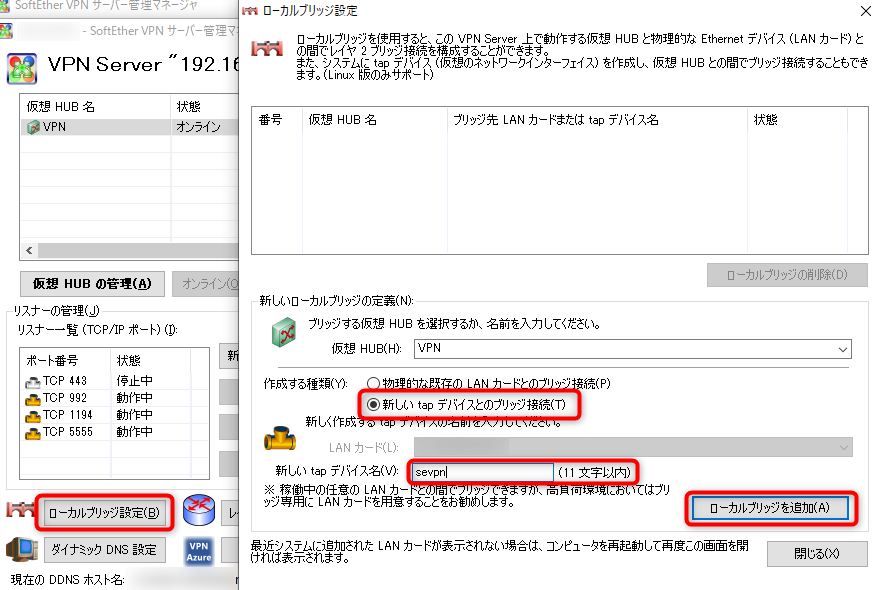Screen dimensions: 879x590
Task: Open the virtual HUB dropdown showing VPN
Action: click(632, 349)
